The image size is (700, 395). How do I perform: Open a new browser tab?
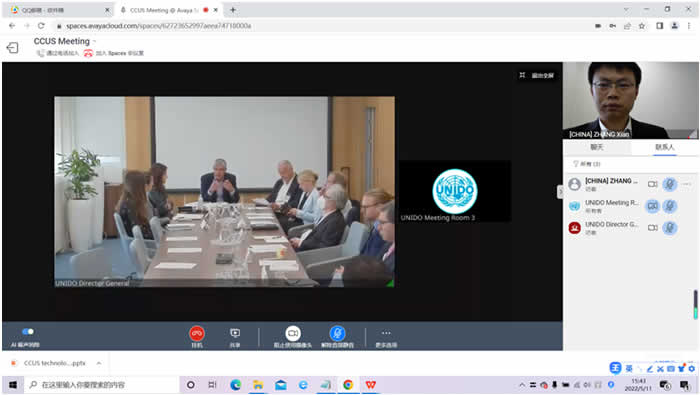click(233, 10)
